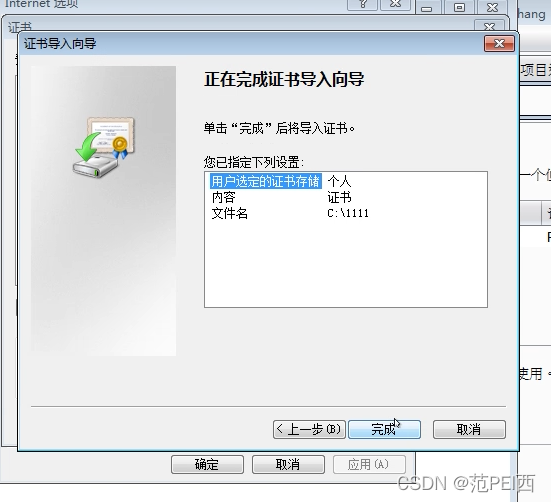Minimize the background browser window
The image size is (551, 502).
click(x=427, y=7)
